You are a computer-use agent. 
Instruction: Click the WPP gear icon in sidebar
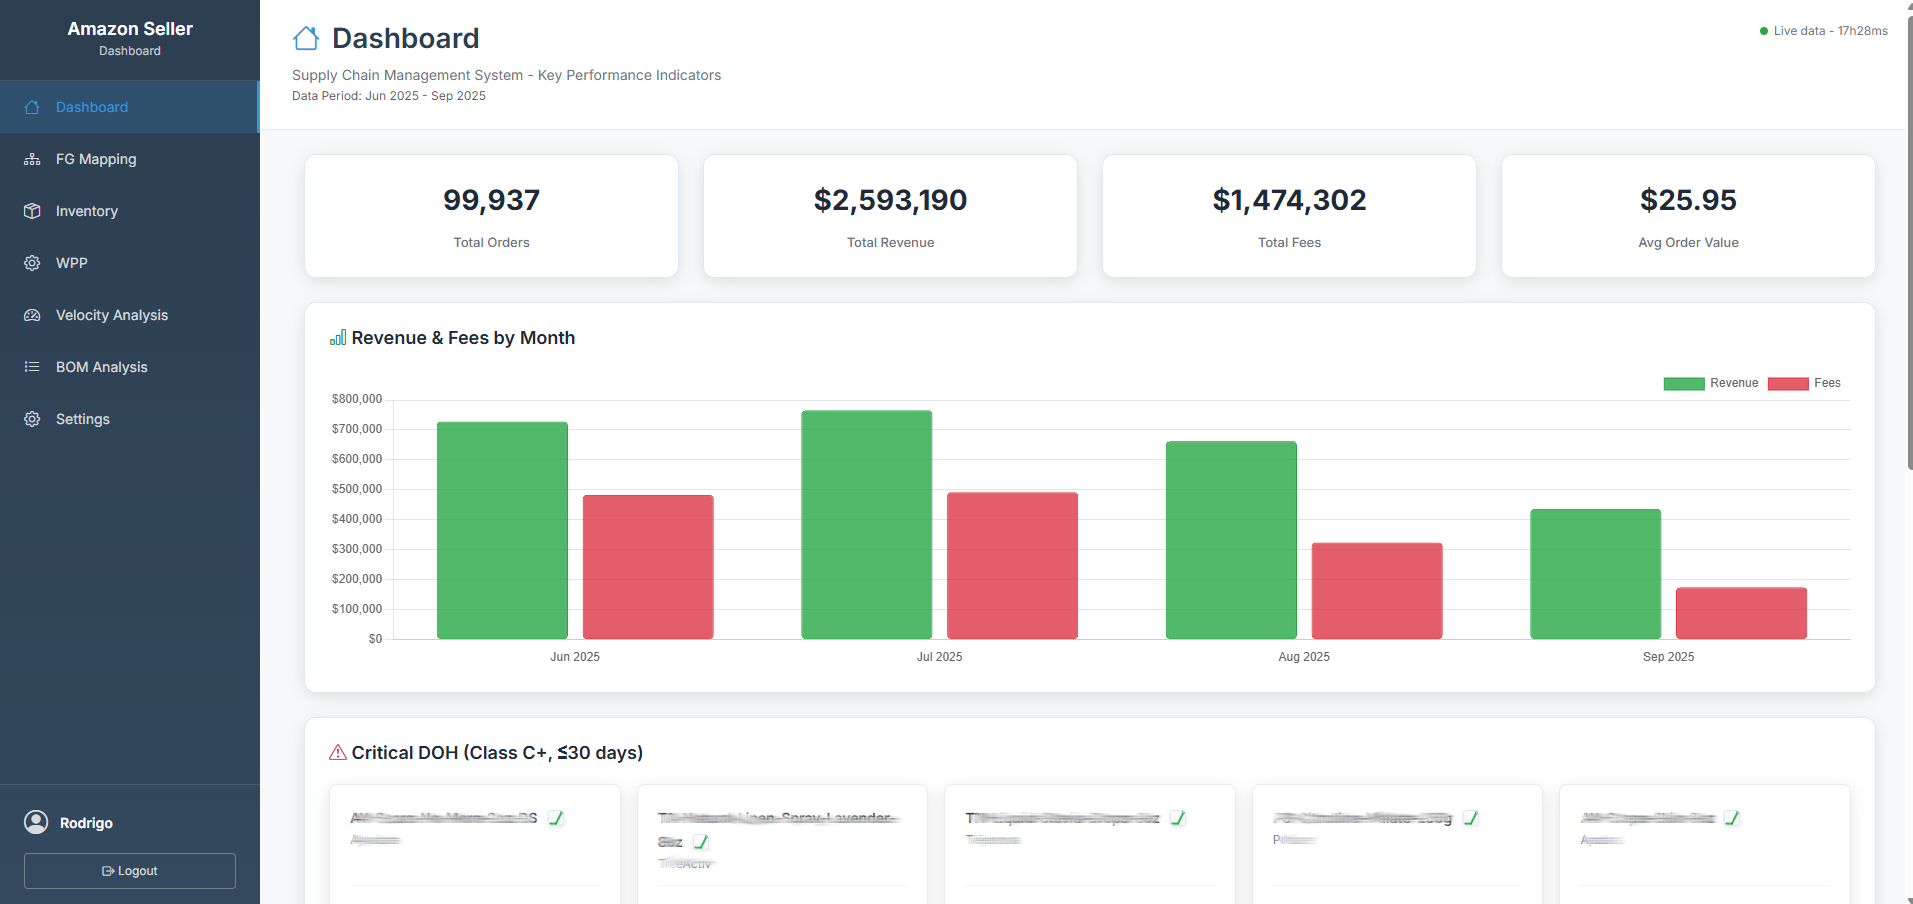coord(31,263)
